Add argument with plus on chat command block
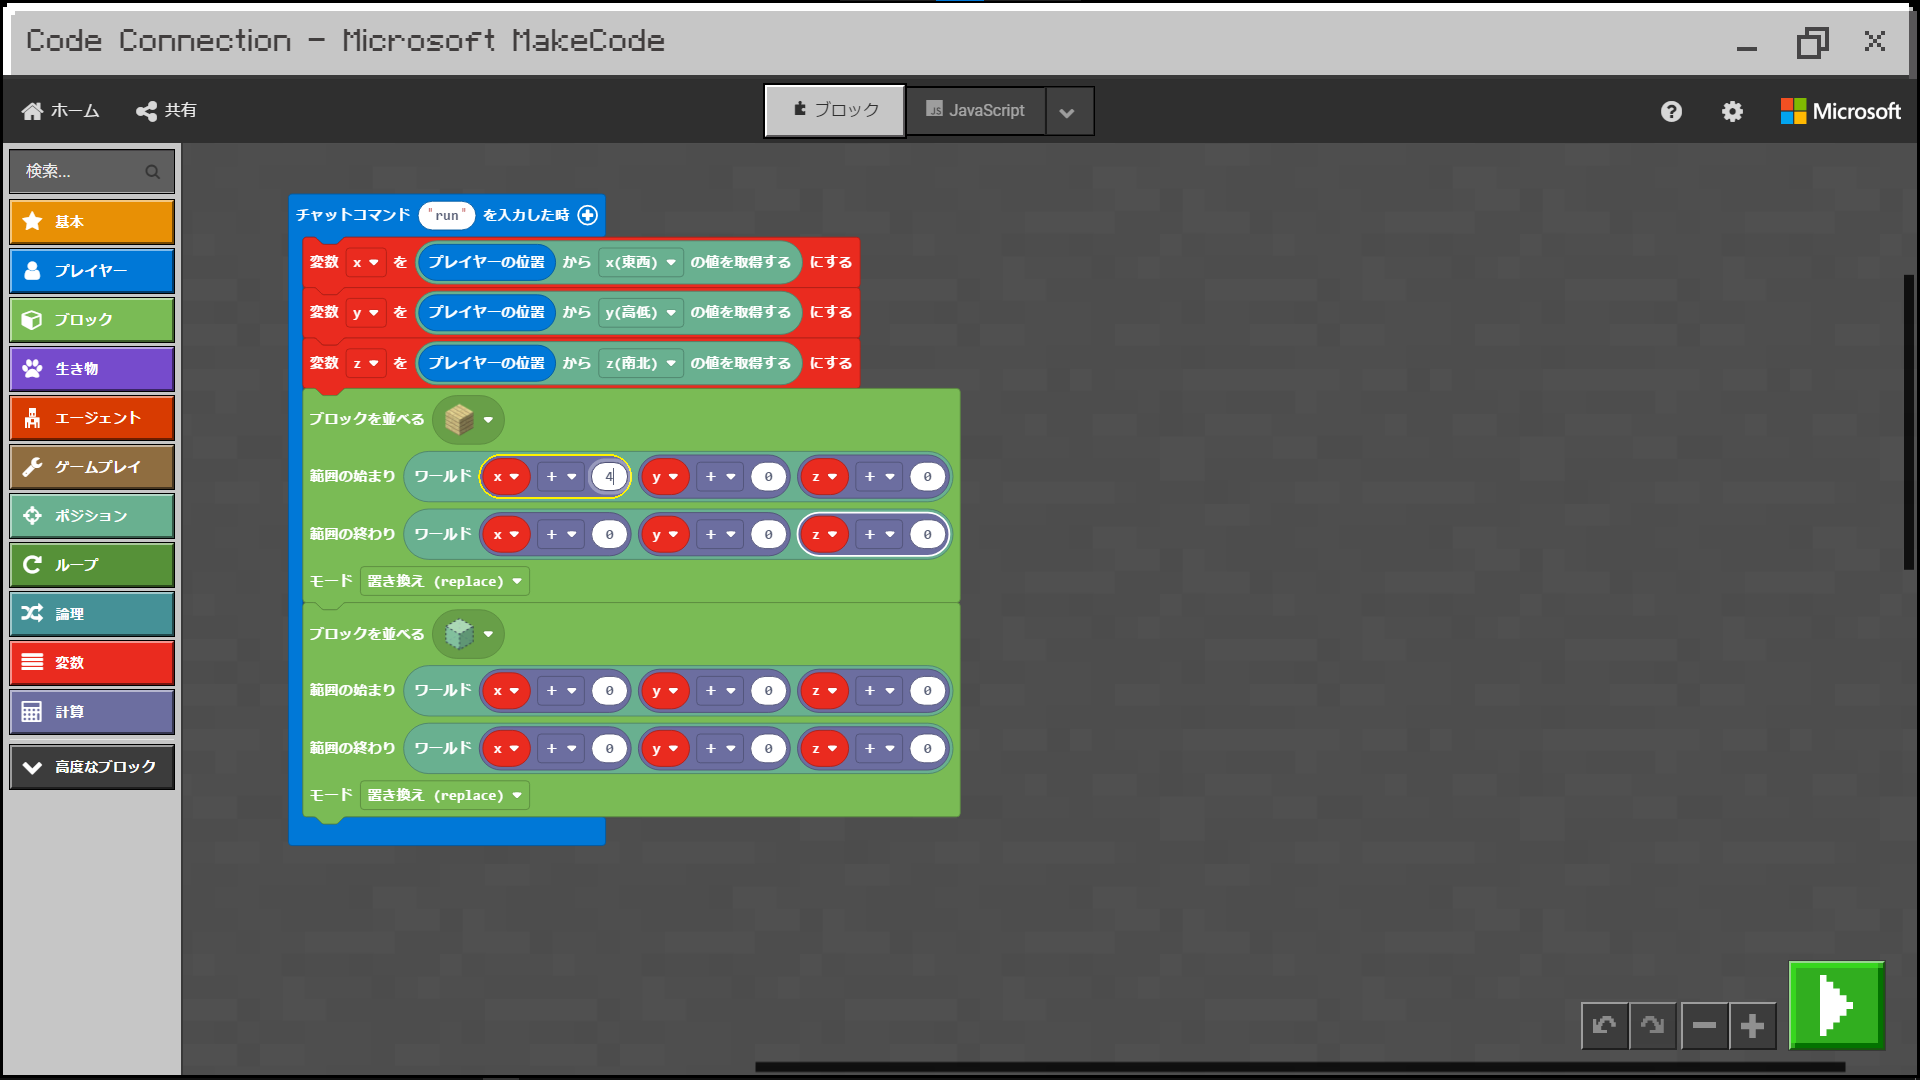 (x=588, y=215)
